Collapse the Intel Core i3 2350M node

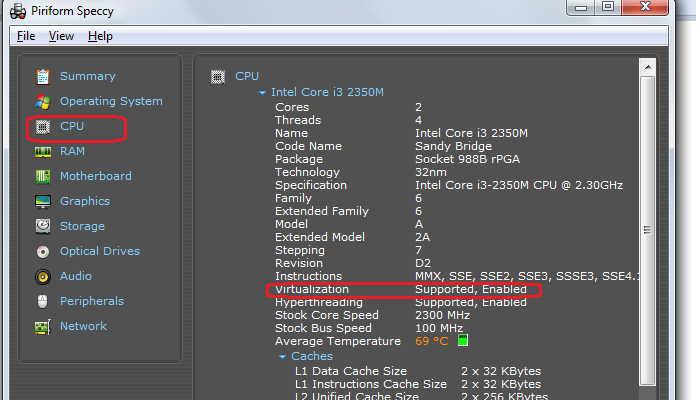[262, 93]
